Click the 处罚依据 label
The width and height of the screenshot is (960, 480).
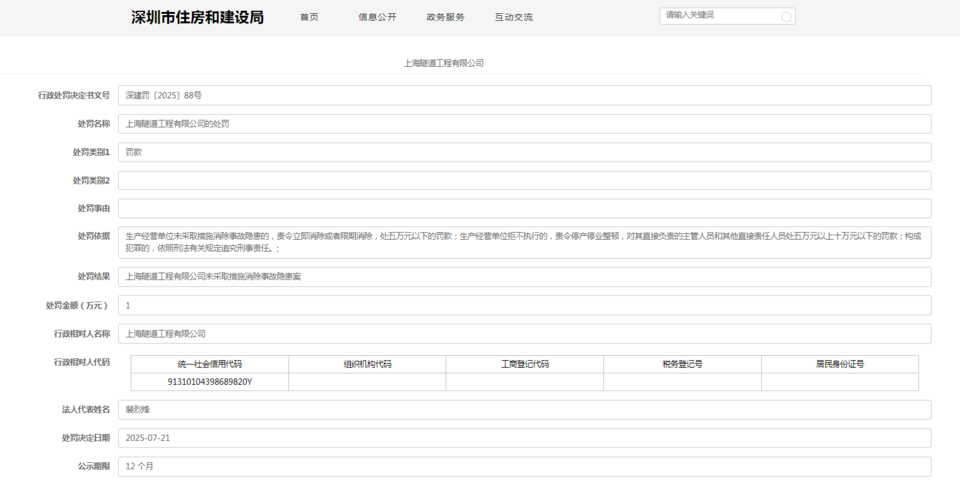(x=94, y=236)
